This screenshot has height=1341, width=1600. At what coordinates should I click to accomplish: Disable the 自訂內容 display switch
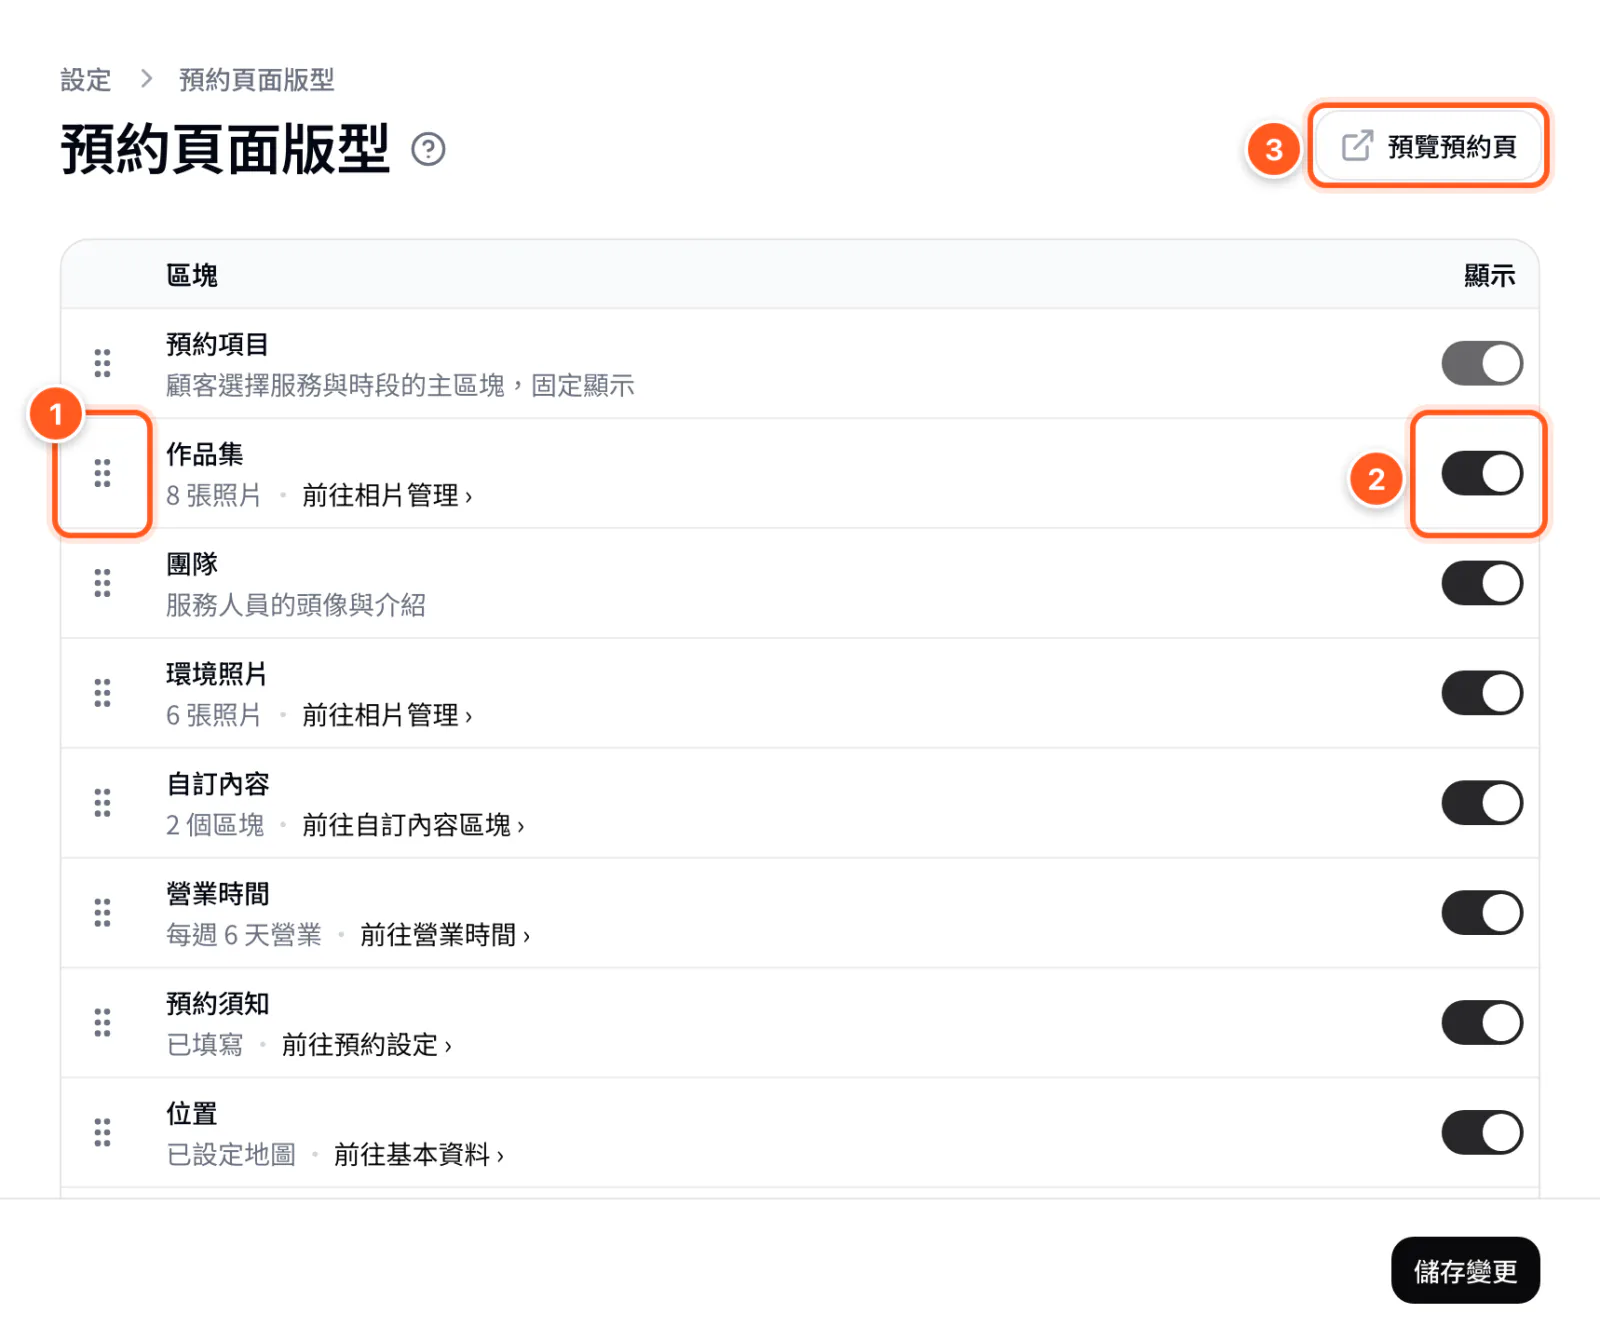(x=1482, y=803)
